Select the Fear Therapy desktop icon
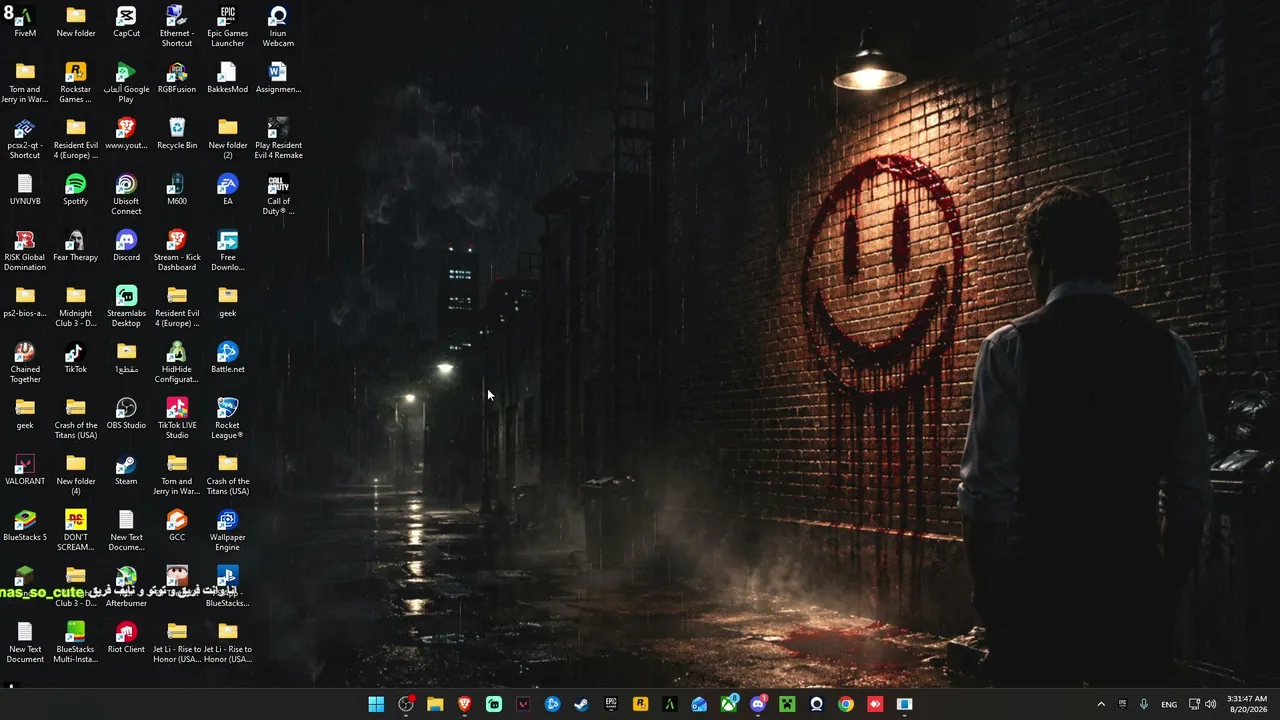The height and width of the screenshot is (720, 1280). pos(76,246)
